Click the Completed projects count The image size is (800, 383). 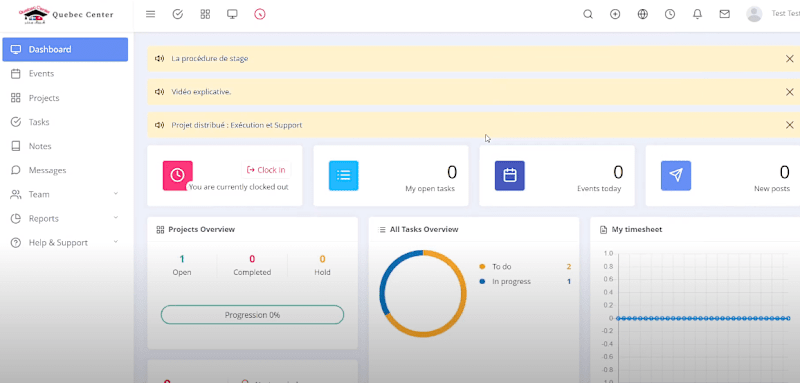252,259
